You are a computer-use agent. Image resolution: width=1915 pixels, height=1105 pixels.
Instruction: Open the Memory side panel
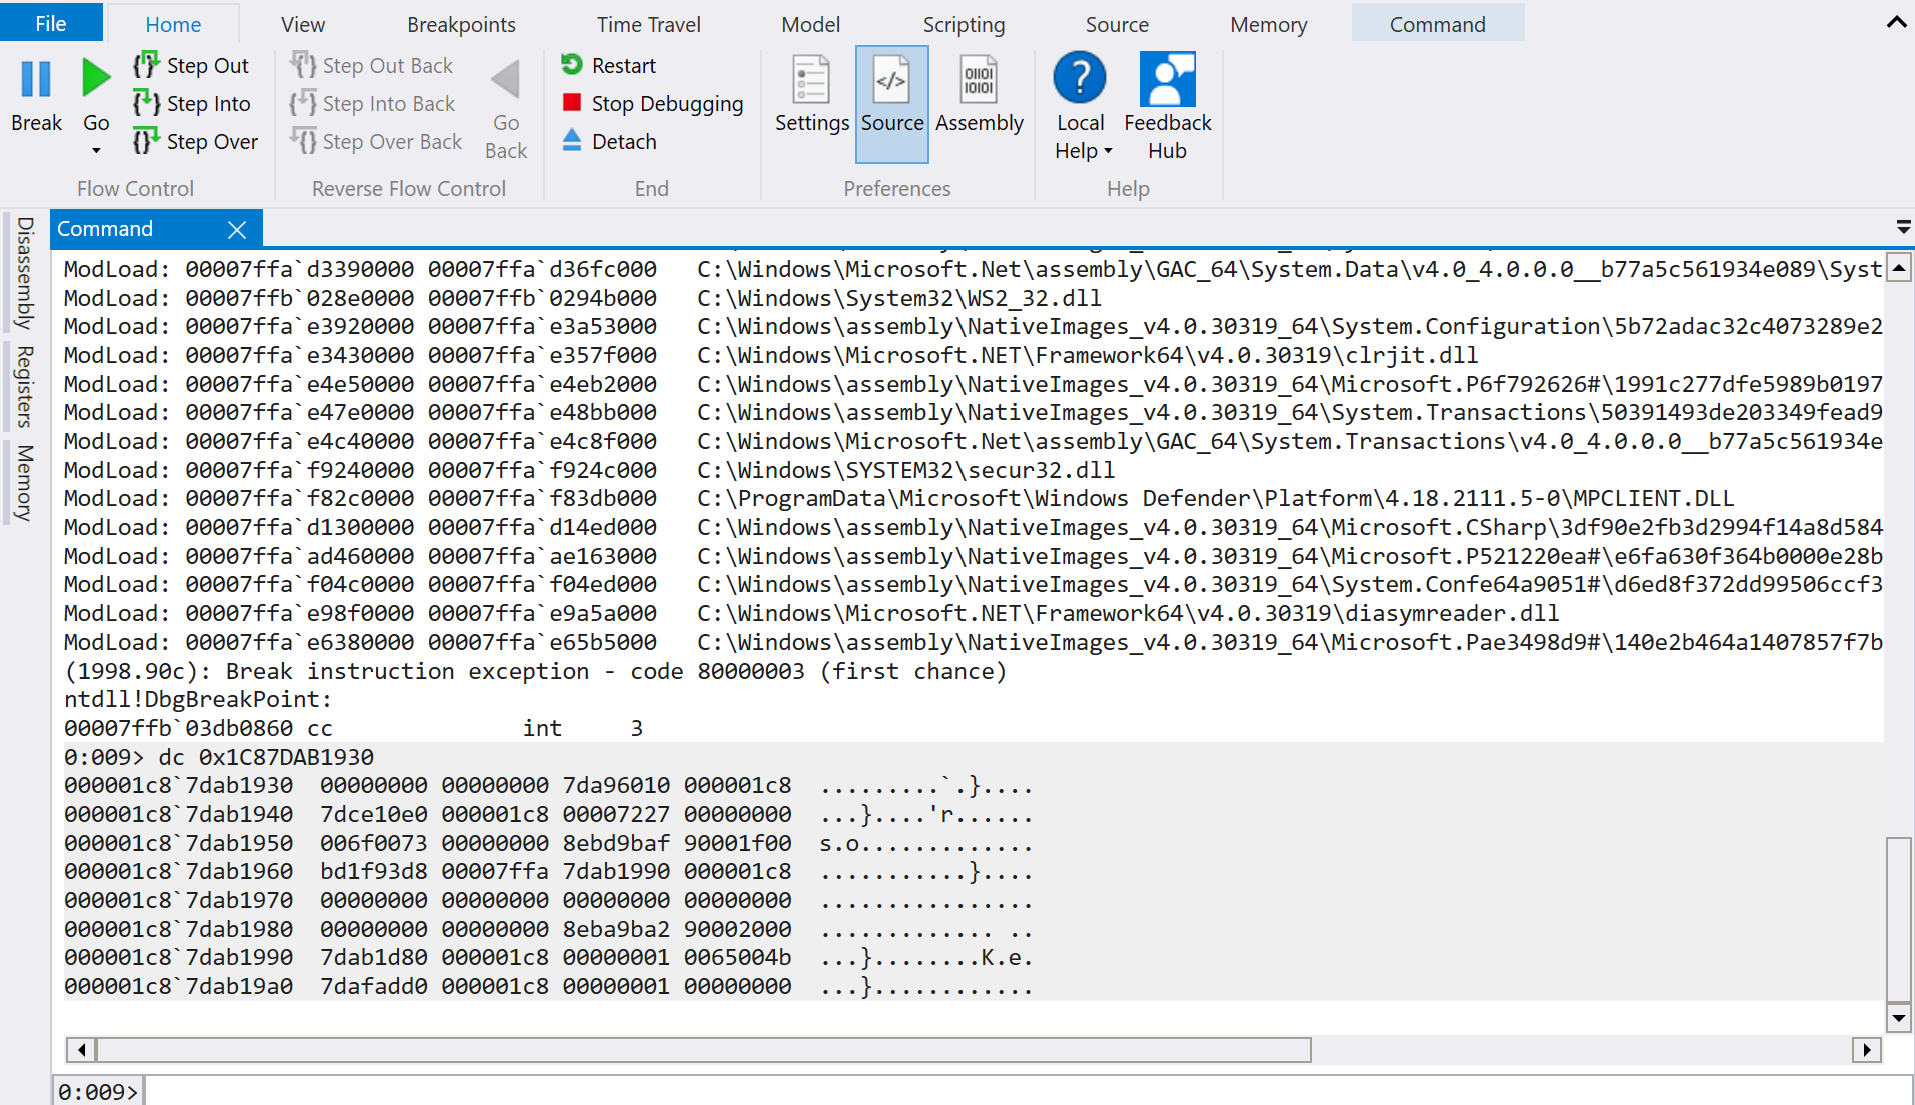pyautogui.click(x=25, y=482)
